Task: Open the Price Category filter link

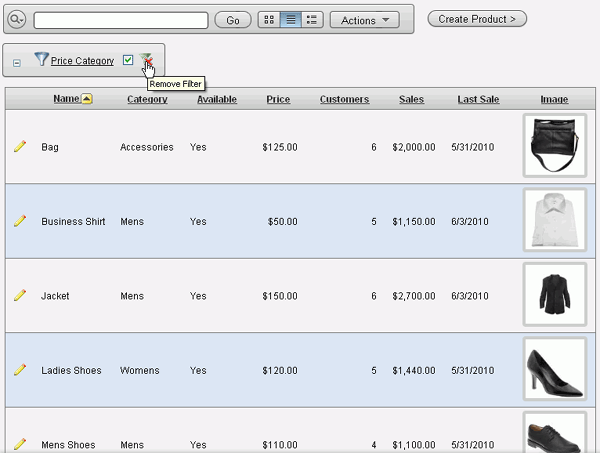Action: tap(82, 61)
